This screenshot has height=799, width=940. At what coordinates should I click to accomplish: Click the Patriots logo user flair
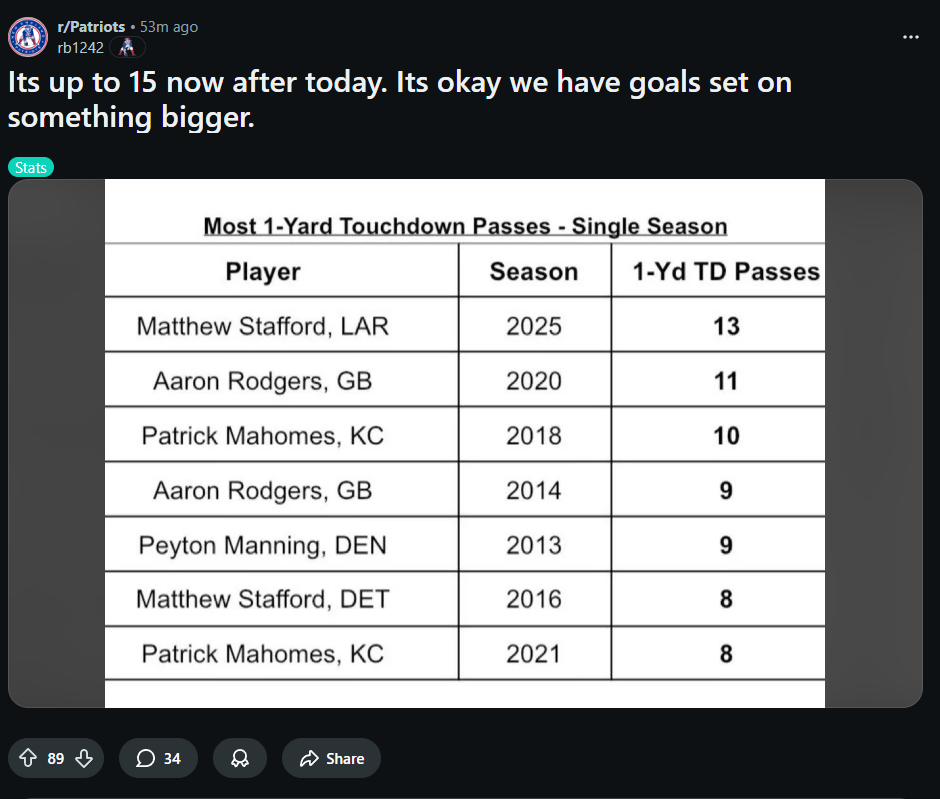127,47
